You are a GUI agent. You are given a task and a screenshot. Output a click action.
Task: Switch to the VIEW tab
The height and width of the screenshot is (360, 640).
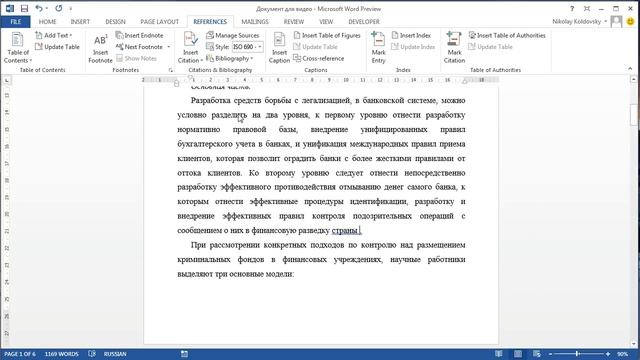[x=326, y=22]
